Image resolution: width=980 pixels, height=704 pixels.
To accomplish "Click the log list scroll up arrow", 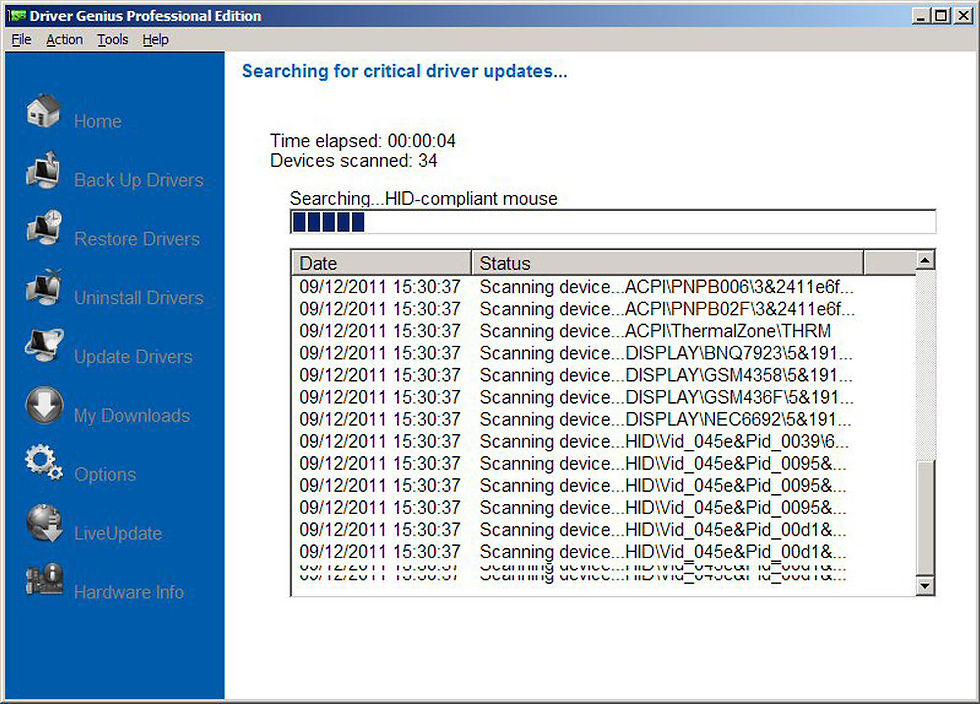I will [x=925, y=259].
